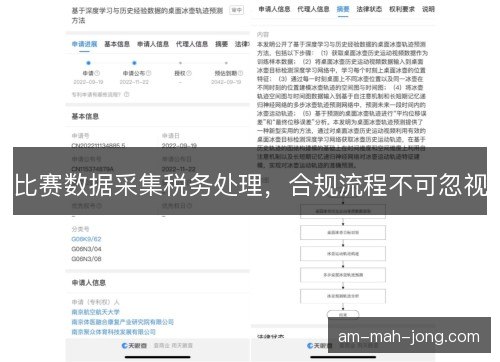Image resolution: width=500 pixels, height=362 pixels.
Task: Select the 申请进展 tab
Action: (x=84, y=44)
